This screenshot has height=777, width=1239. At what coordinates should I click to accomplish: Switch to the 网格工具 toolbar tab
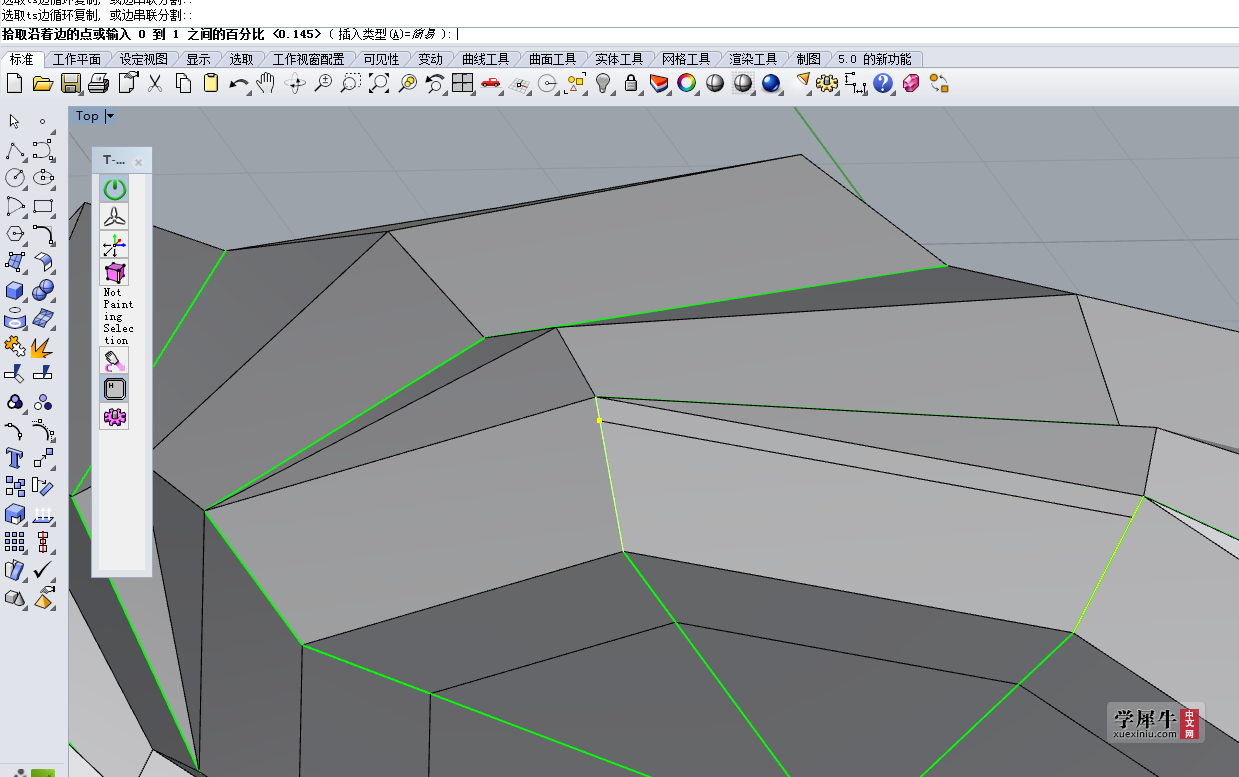[x=686, y=60]
